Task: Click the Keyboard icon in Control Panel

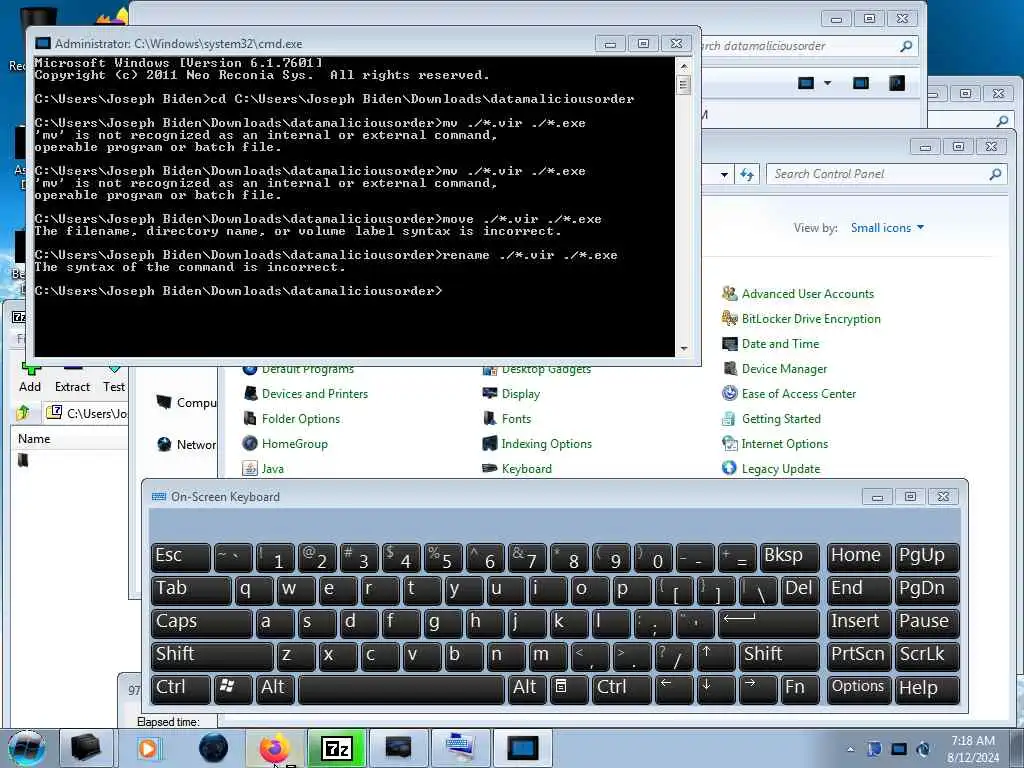Action: 490,468
